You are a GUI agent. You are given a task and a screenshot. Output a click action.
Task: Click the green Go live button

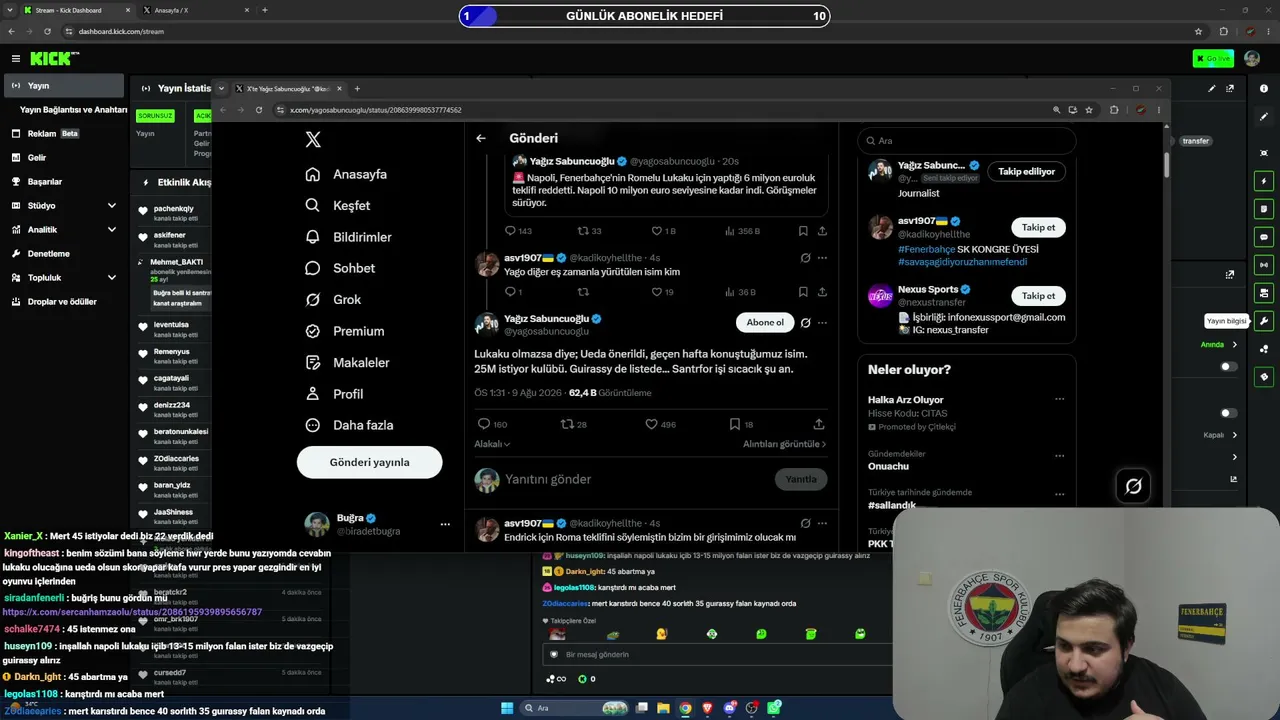click(1213, 59)
